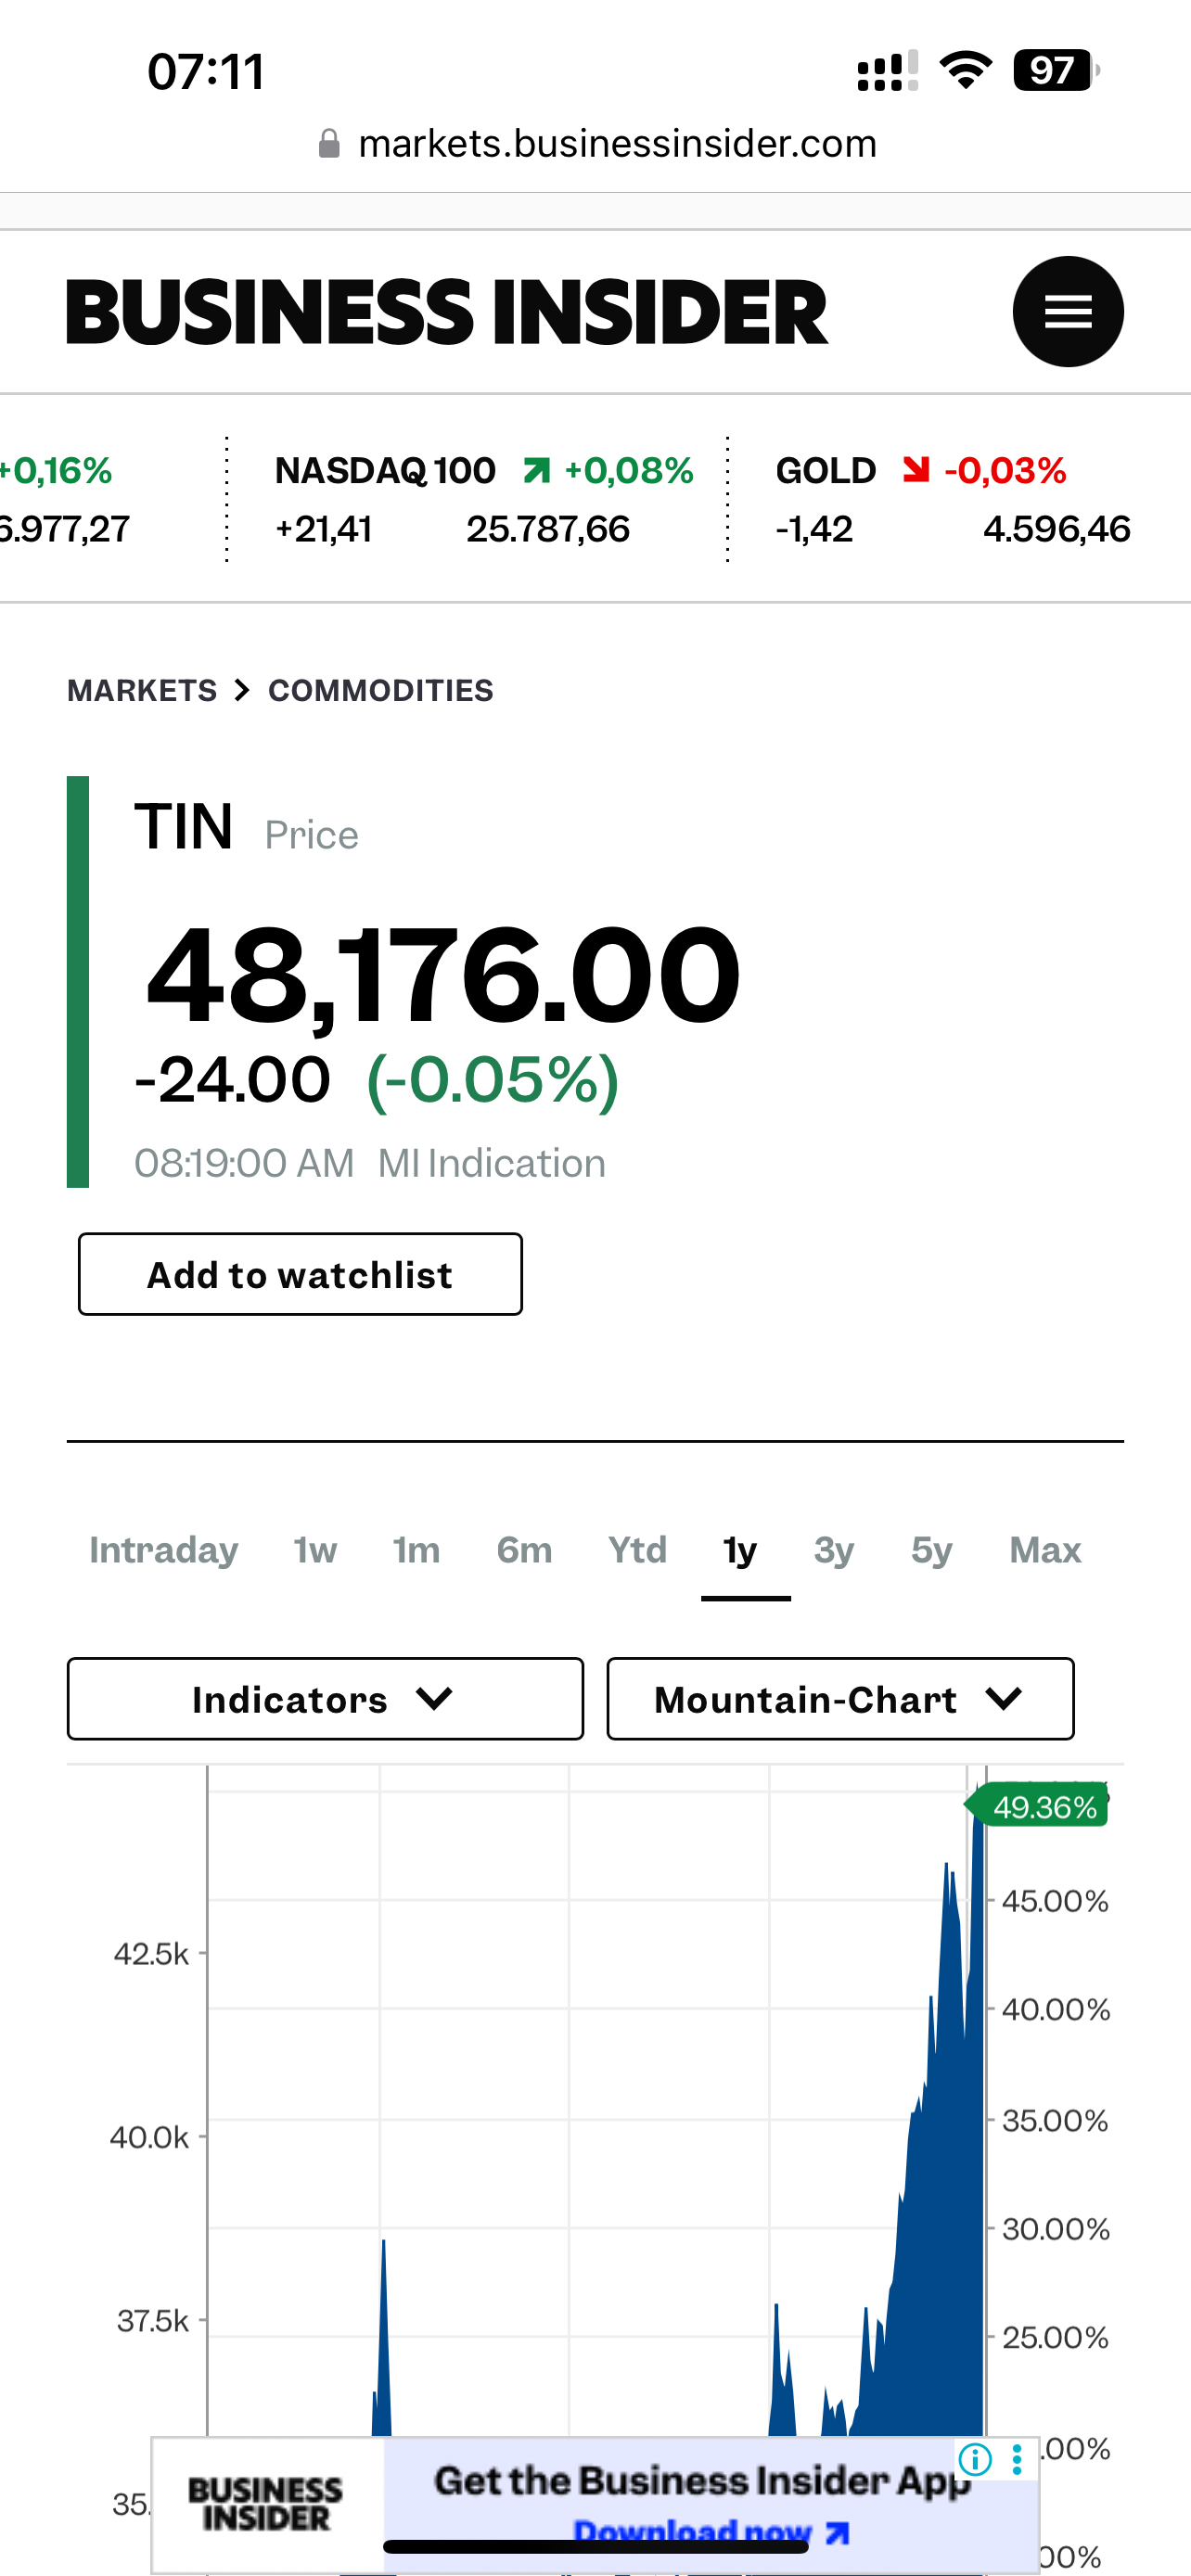The image size is (1191, 2576).
Task: Open the hamburger menu button
Action: point(1067,312)
